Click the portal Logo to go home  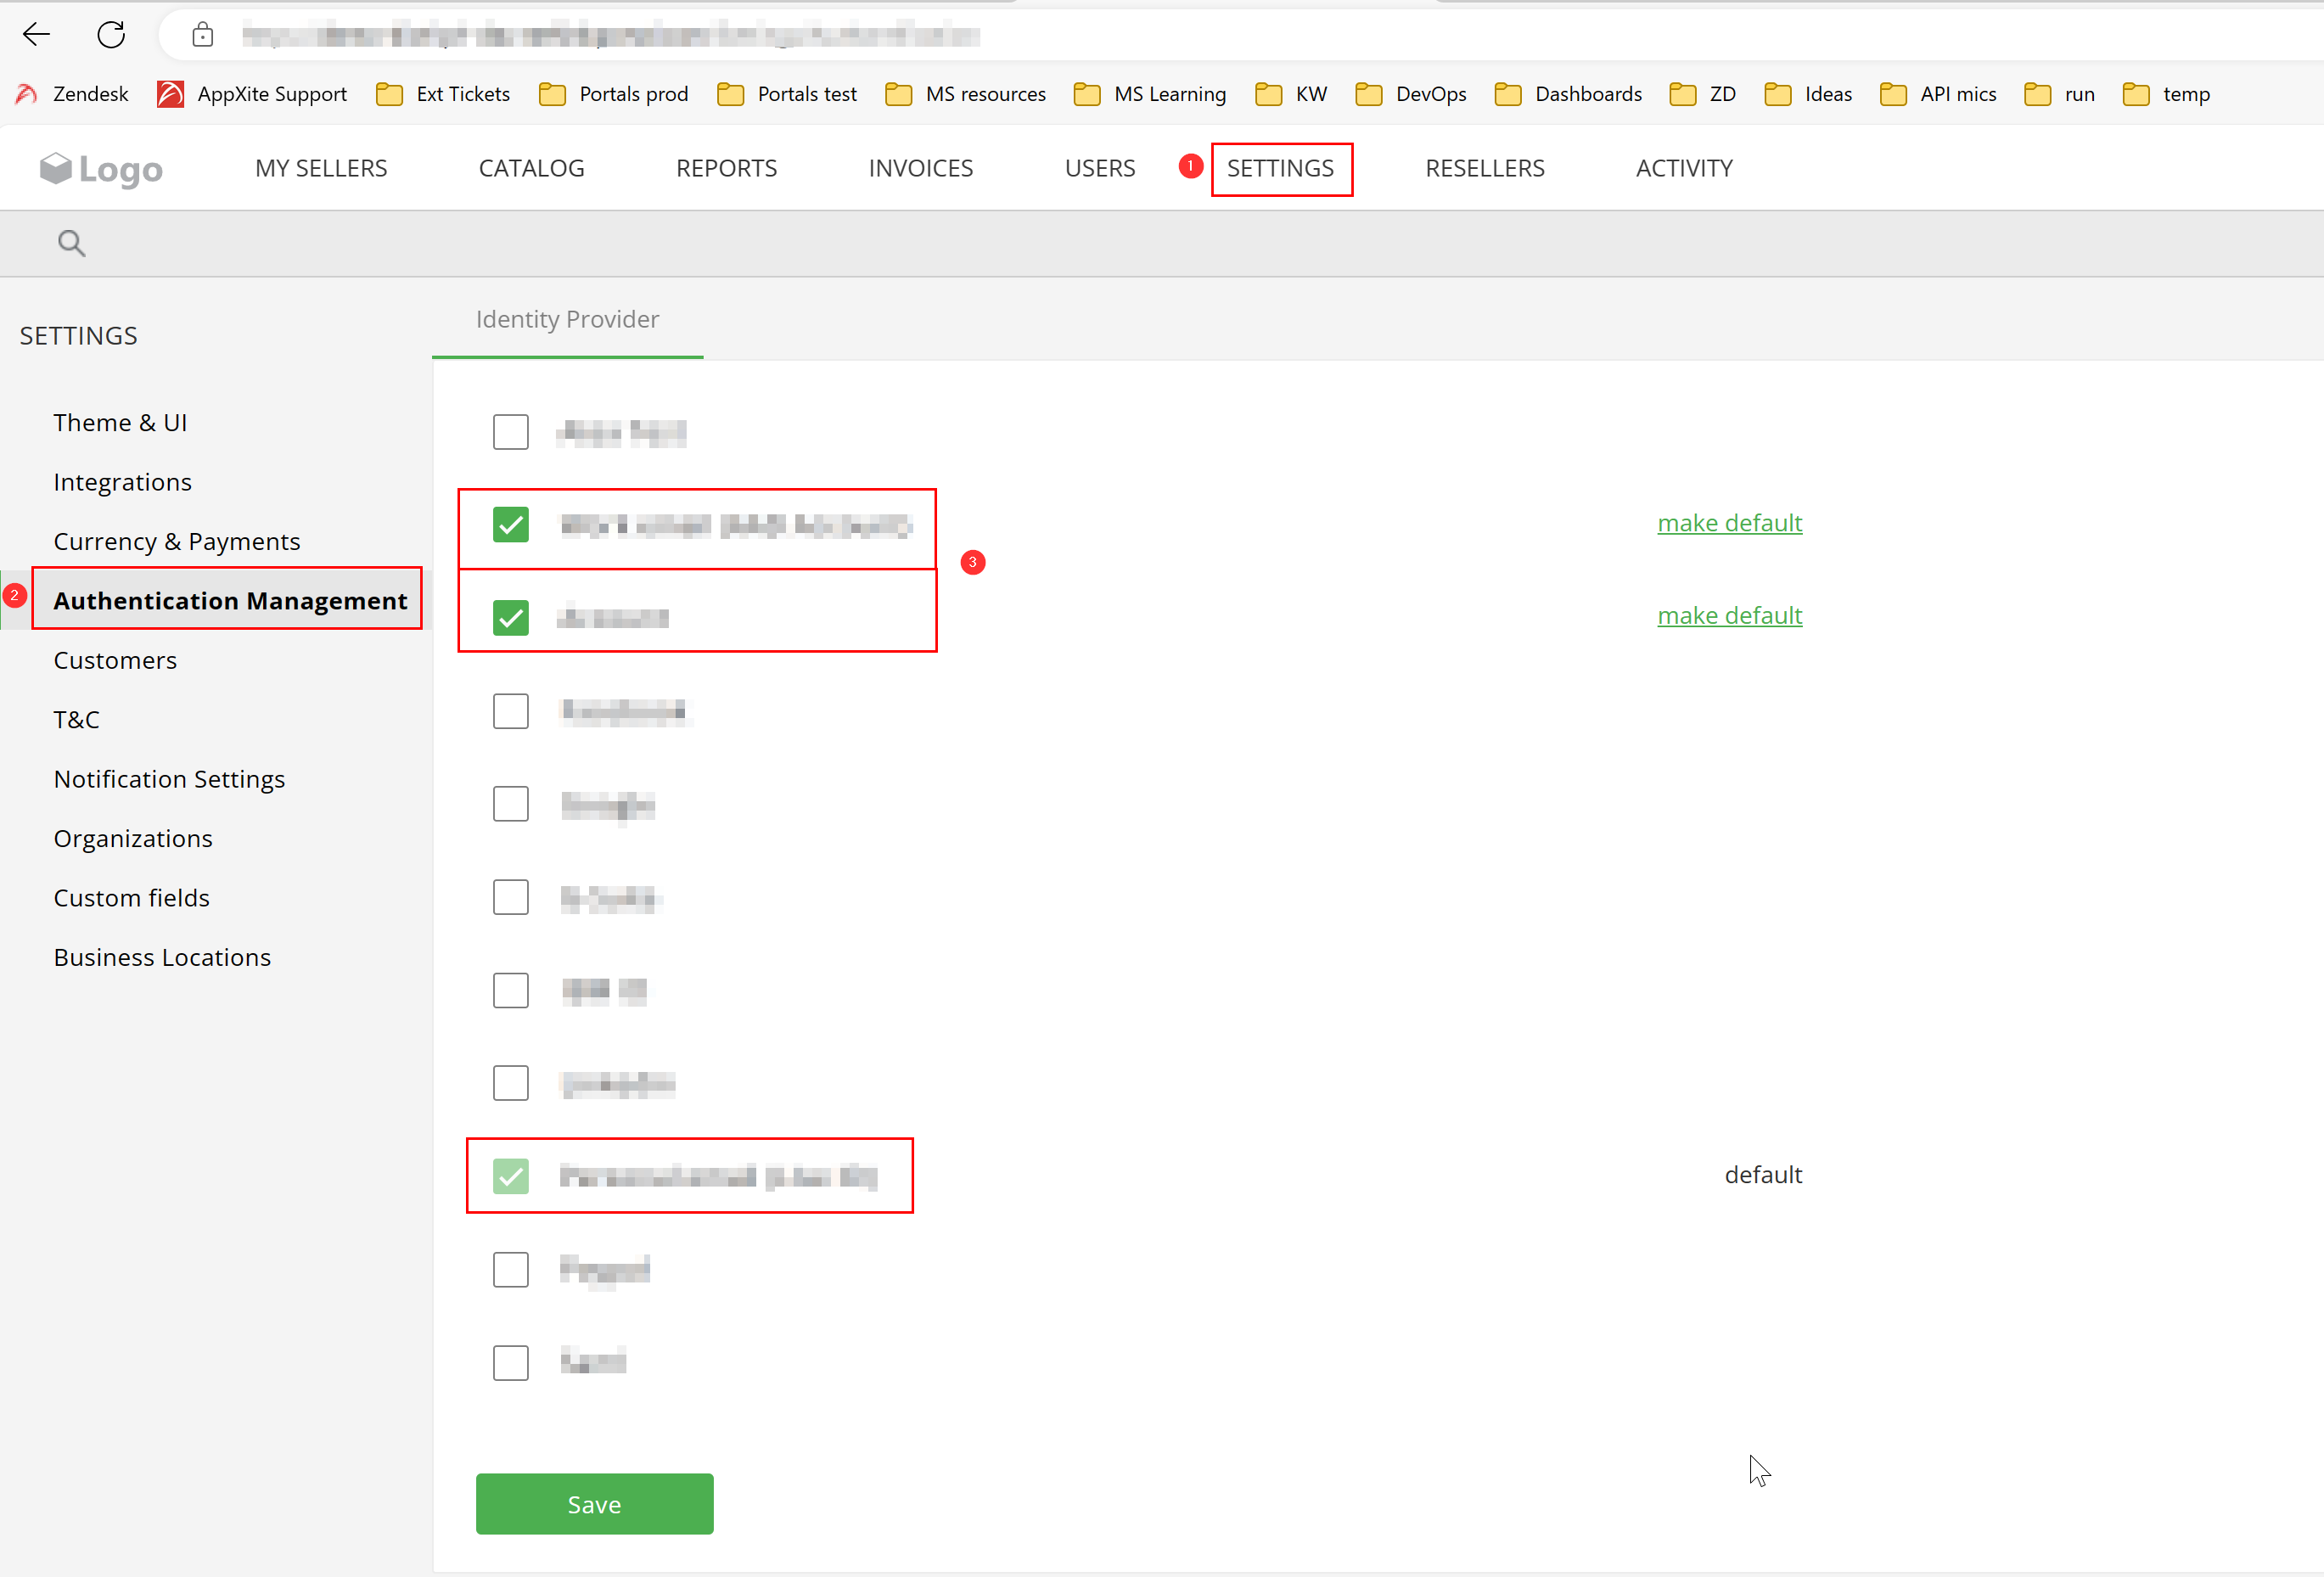(x=100, y=168)
